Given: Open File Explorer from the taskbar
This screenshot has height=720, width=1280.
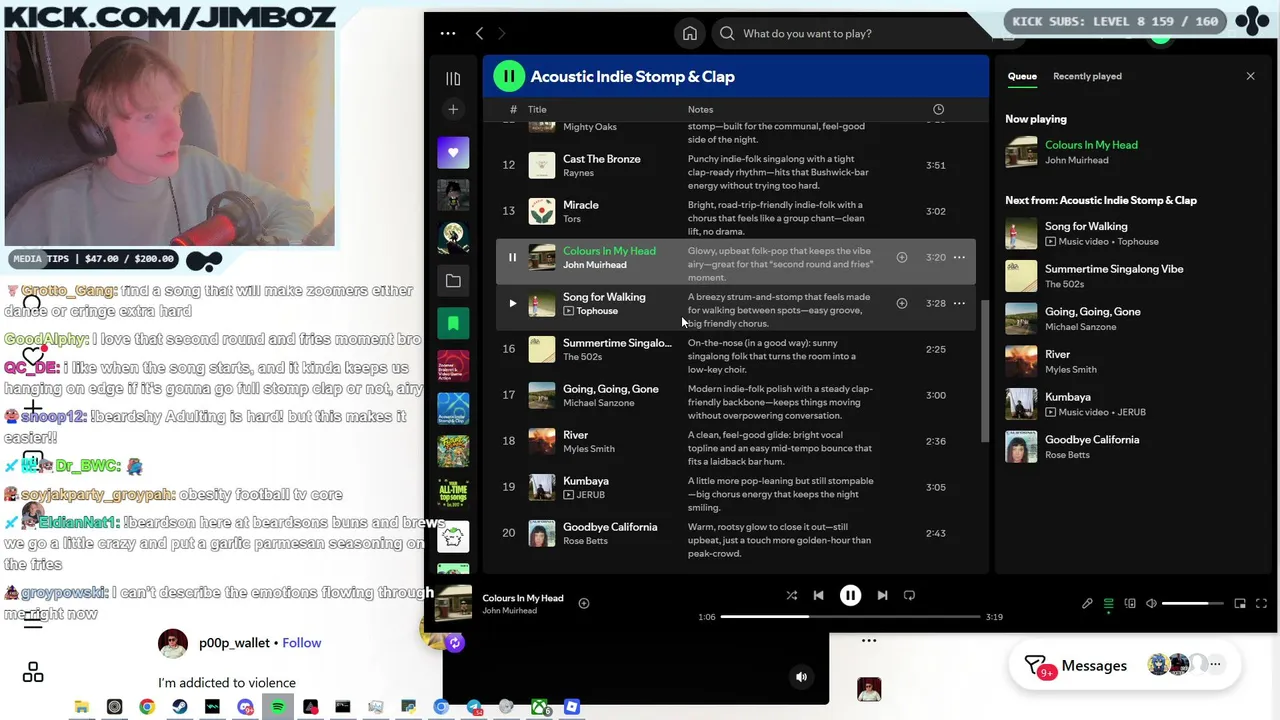Looking at the screenshot, I should pyautogui.click(x=82, y=707).
